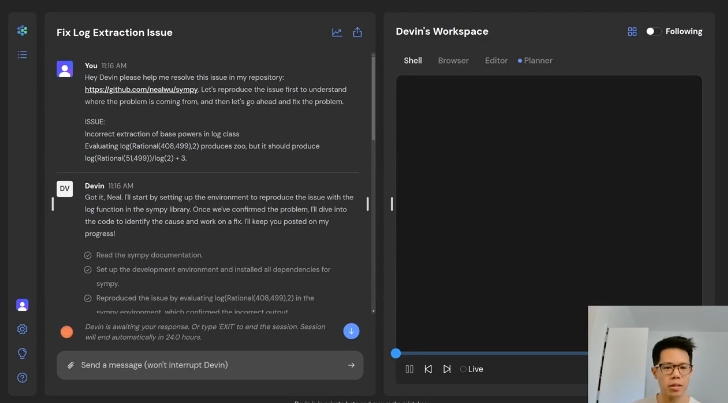Open the session usage chart icon
This screenshot has height=403, width=728.
click(x=337, y=32)
